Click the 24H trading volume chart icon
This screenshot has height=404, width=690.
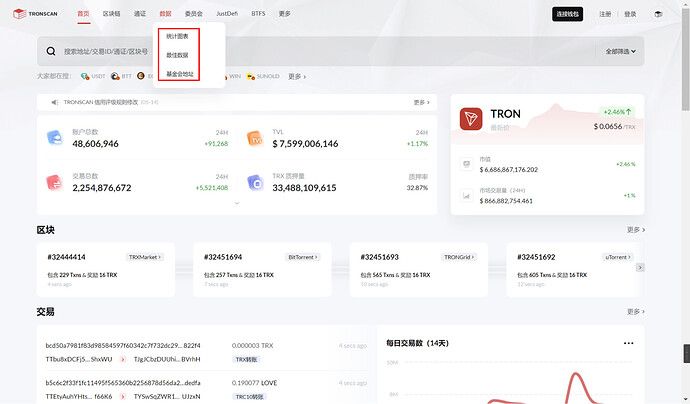466,195
